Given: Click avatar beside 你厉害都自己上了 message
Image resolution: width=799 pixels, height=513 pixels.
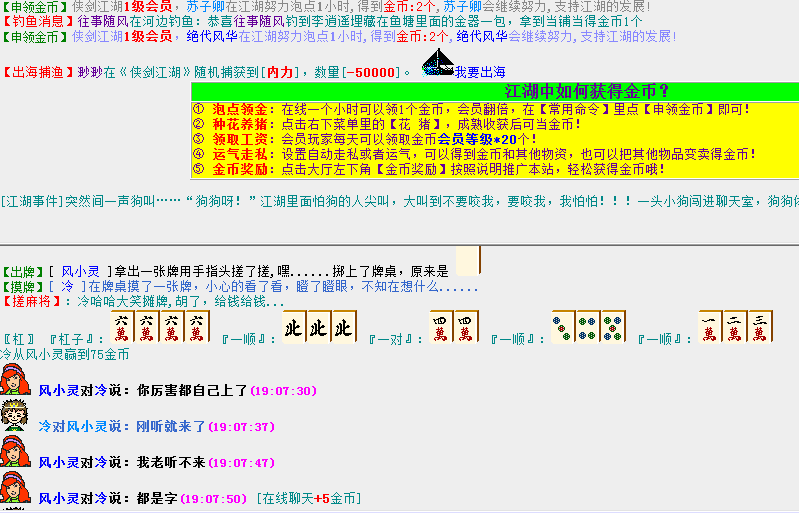Looking at the screenshot, I should (15, 380).
